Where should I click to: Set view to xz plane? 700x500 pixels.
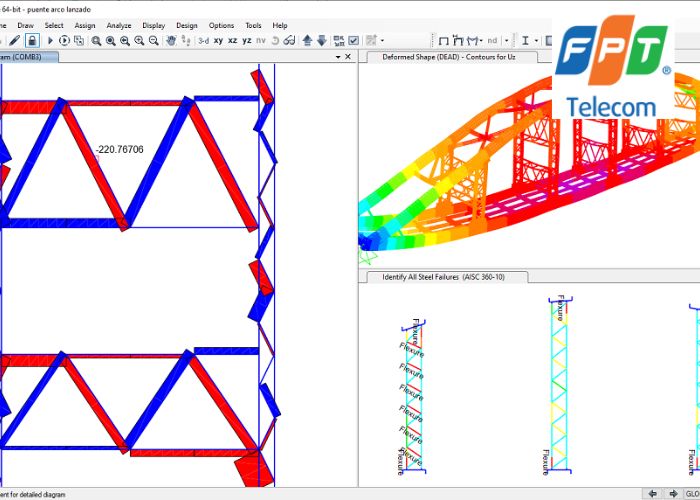click(233, 41)
